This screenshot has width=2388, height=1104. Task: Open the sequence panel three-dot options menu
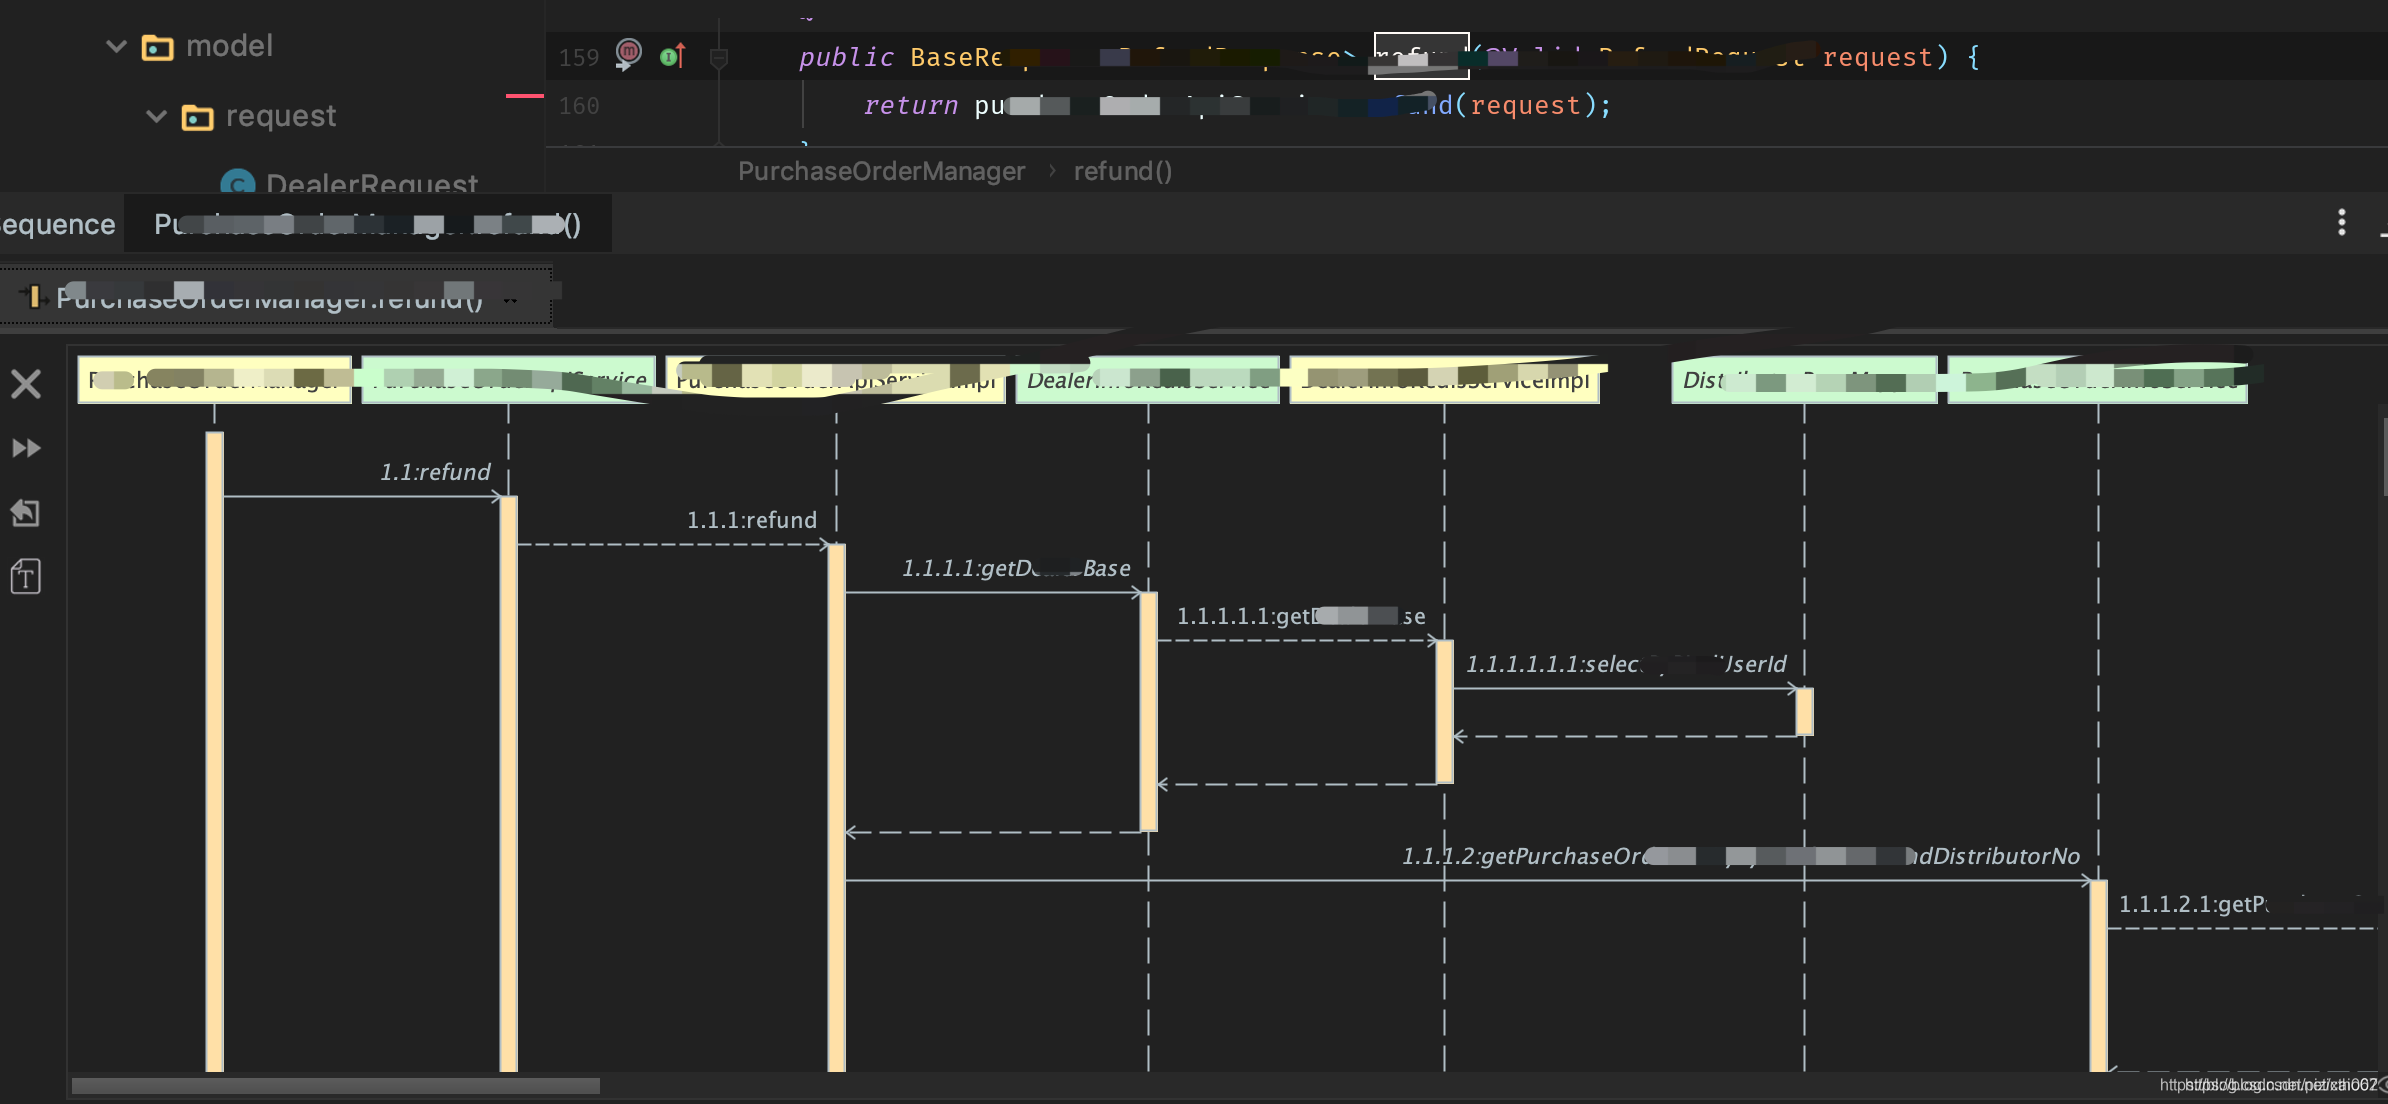pyautogui.click(x=2341, y=222)
